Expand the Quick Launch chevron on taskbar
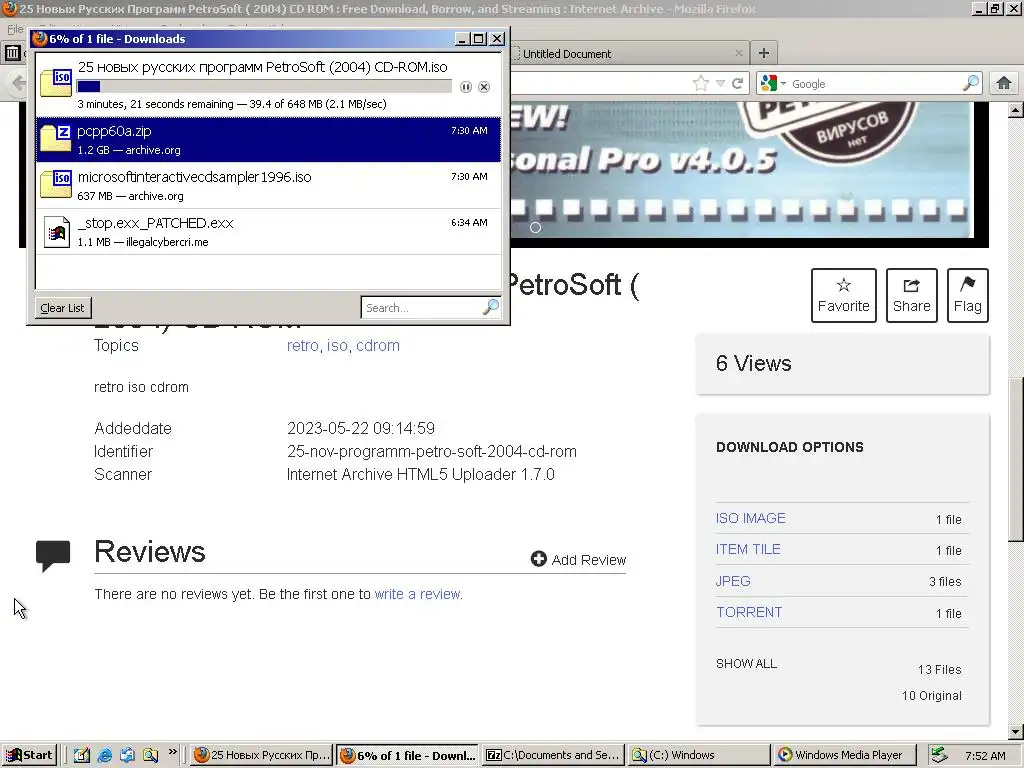The height and width of the screenshot is (768, 1024). click(172, 752)
